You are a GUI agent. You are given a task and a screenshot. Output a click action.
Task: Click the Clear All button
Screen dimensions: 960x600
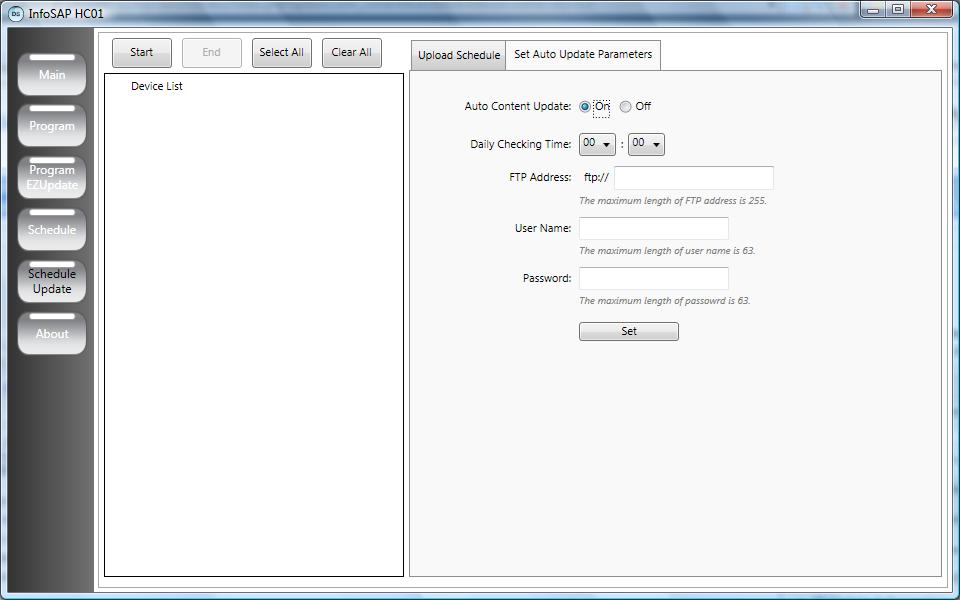(352, 53)
